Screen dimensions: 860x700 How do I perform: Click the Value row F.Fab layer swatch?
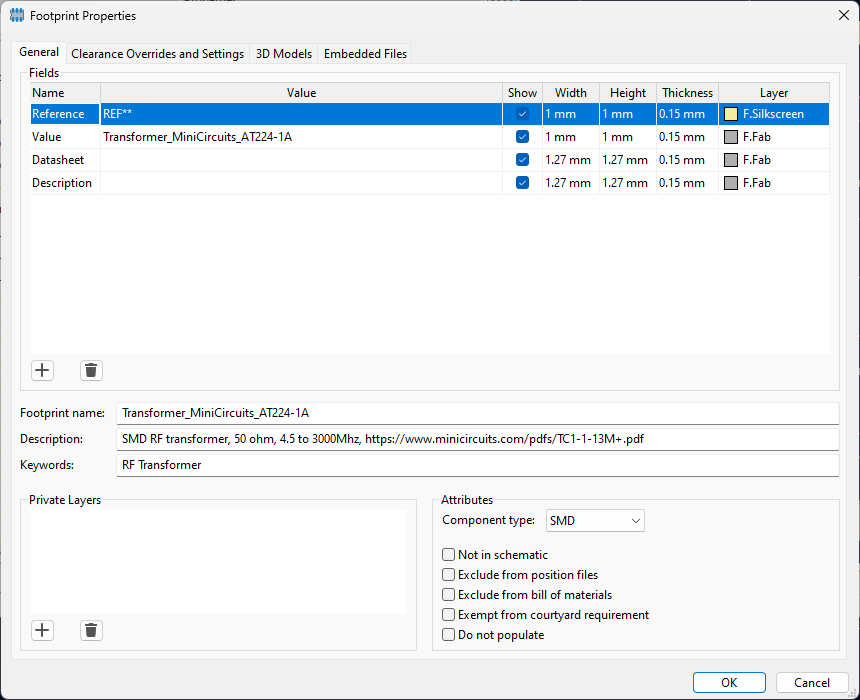click(731, 137)
